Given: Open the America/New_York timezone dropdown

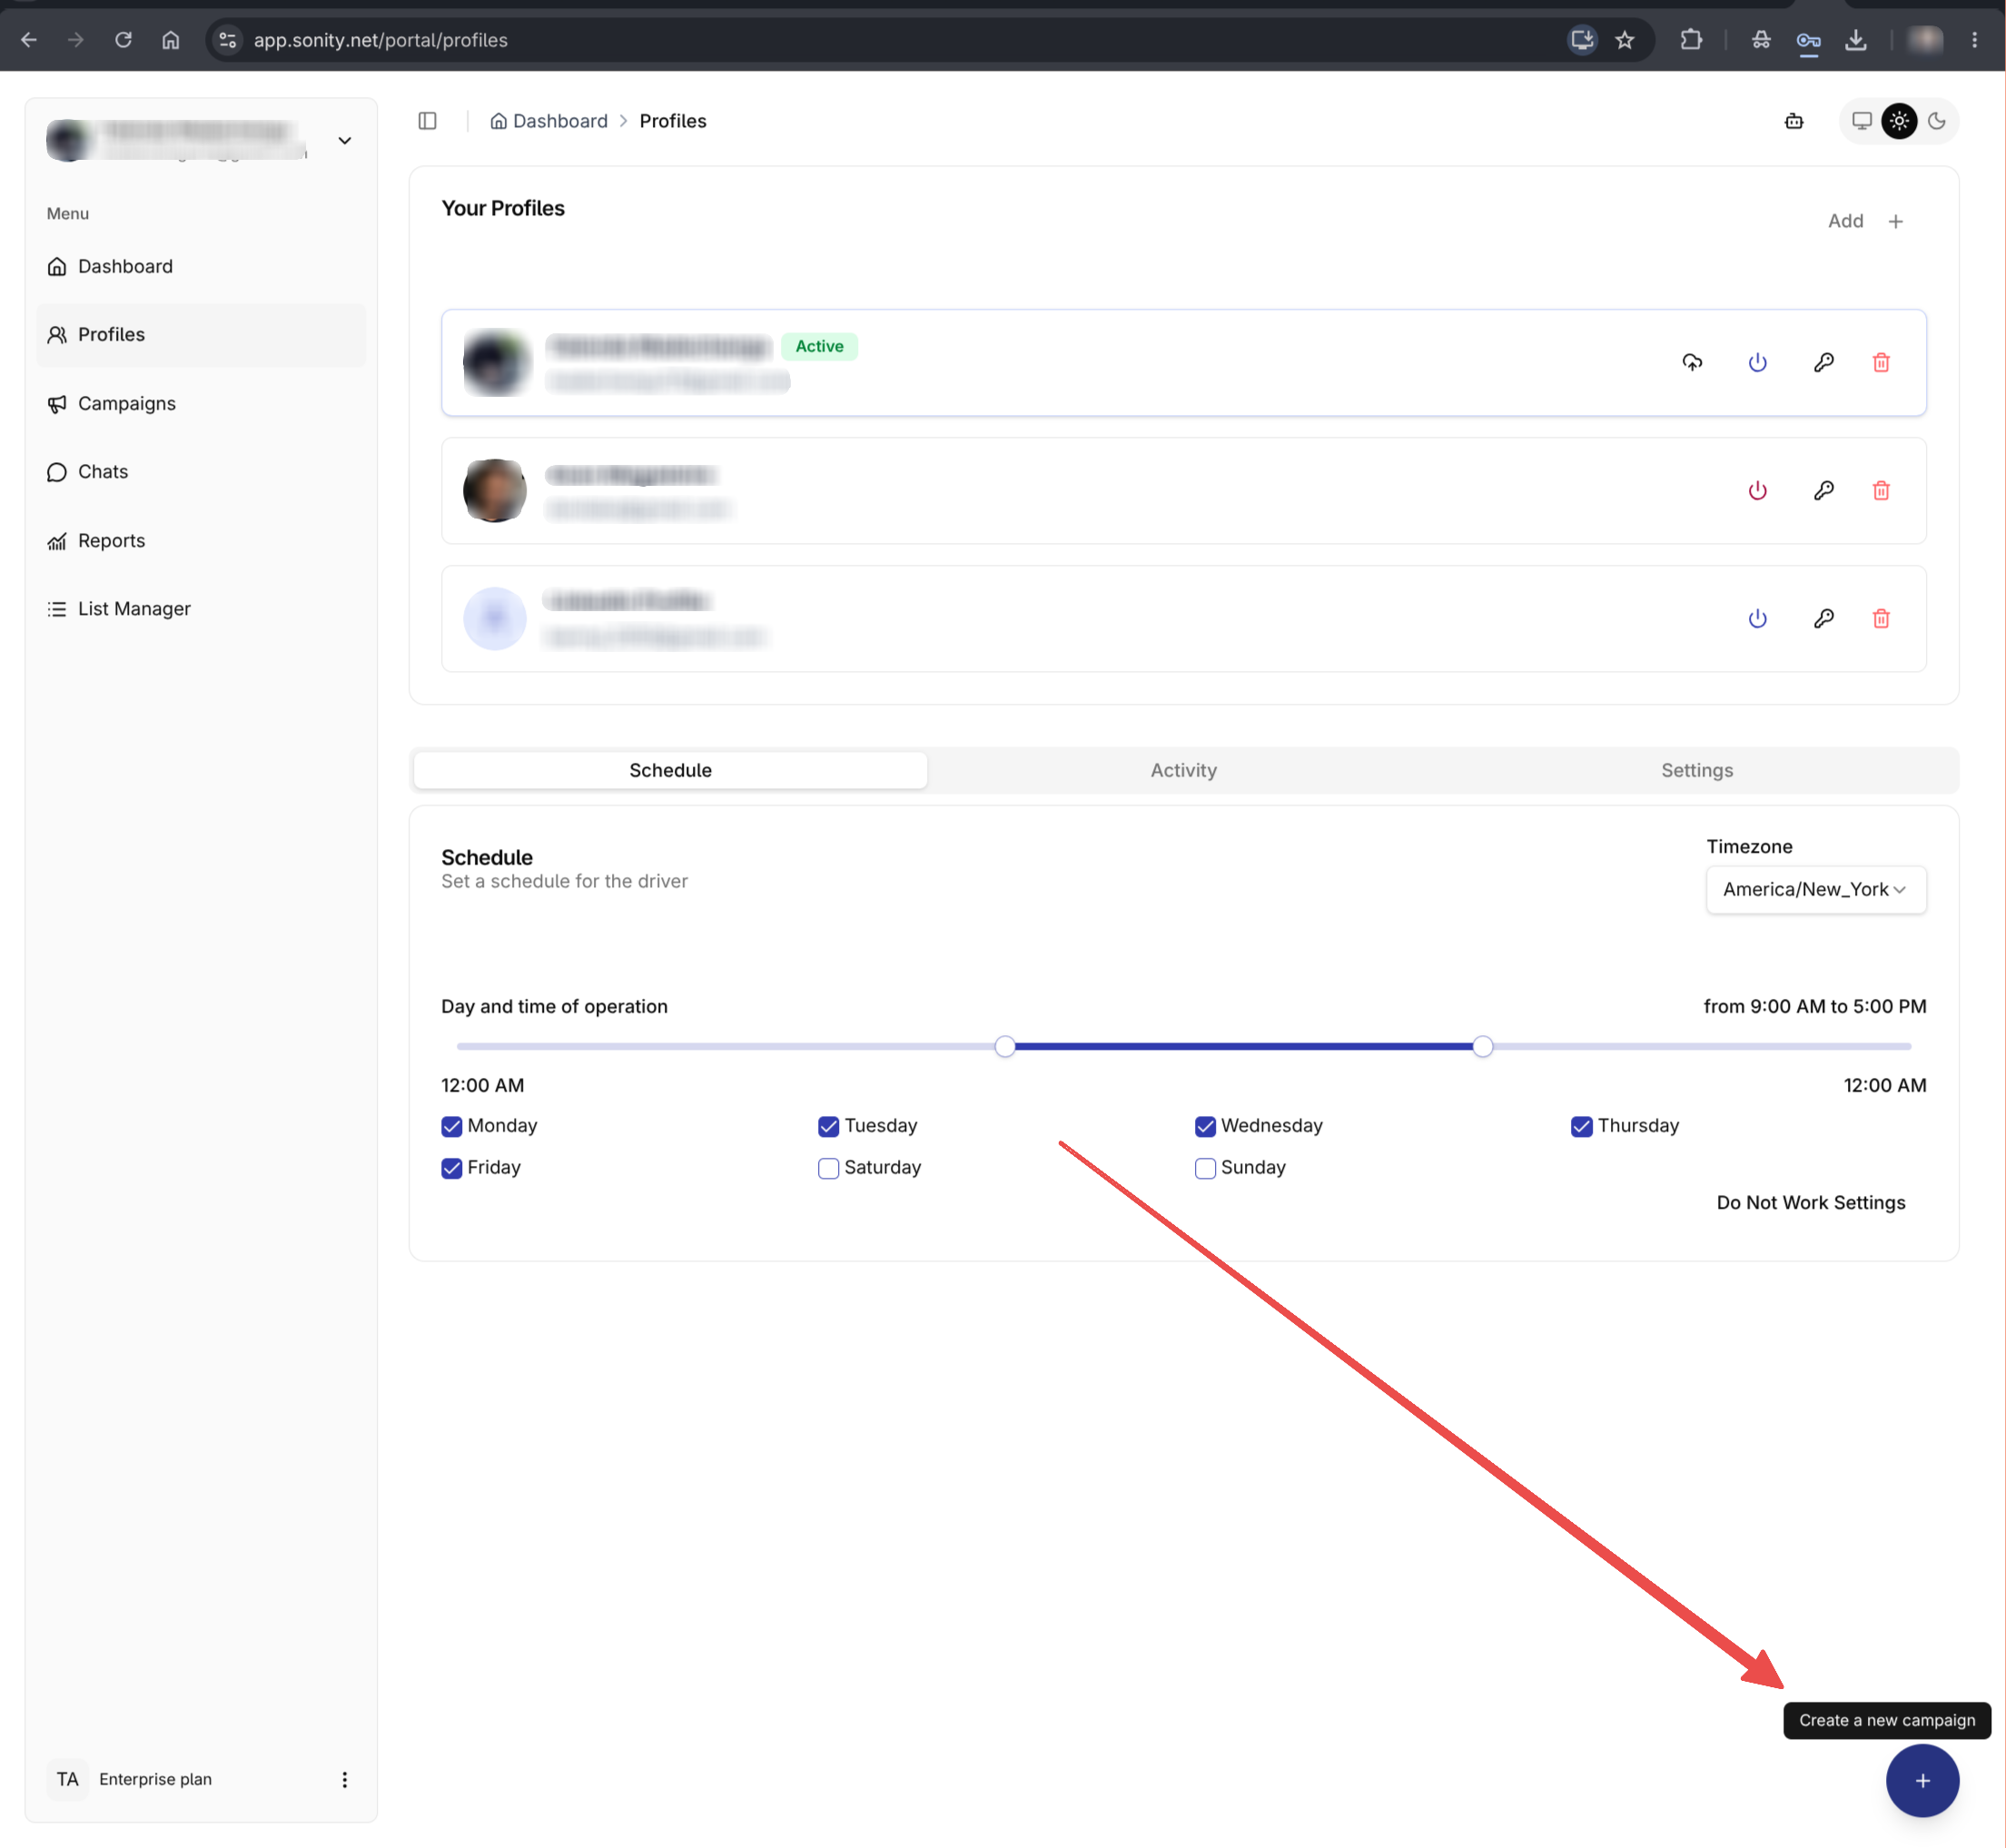Looking at the screenshot, I should click(x=1815, y=889).
